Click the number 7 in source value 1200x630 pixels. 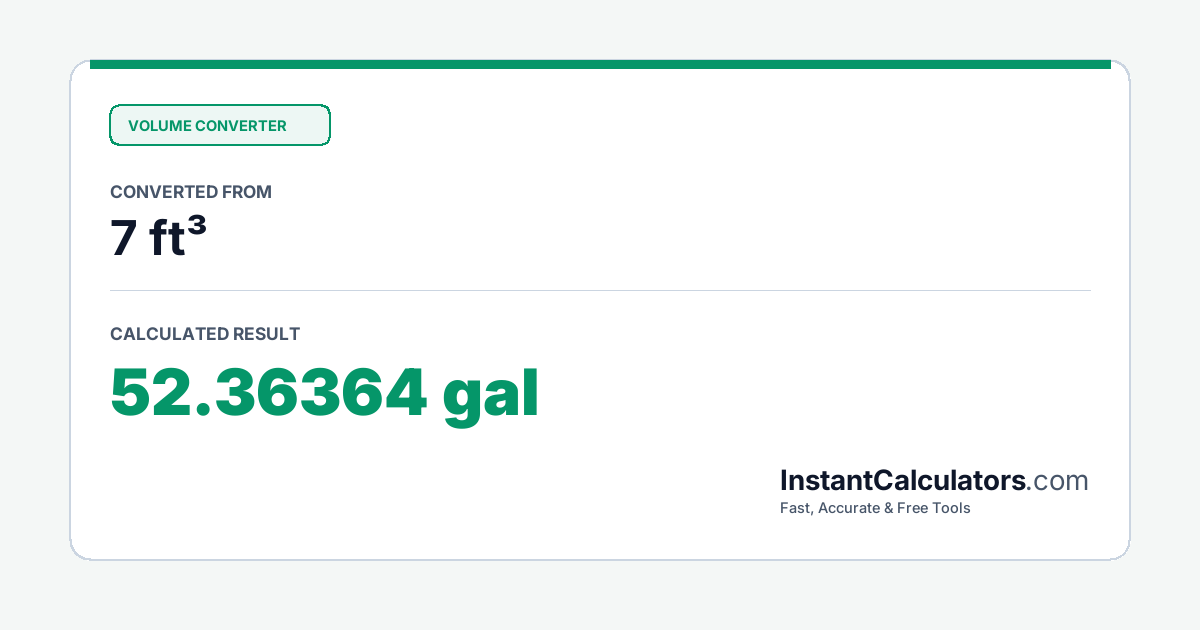(123, 240)
